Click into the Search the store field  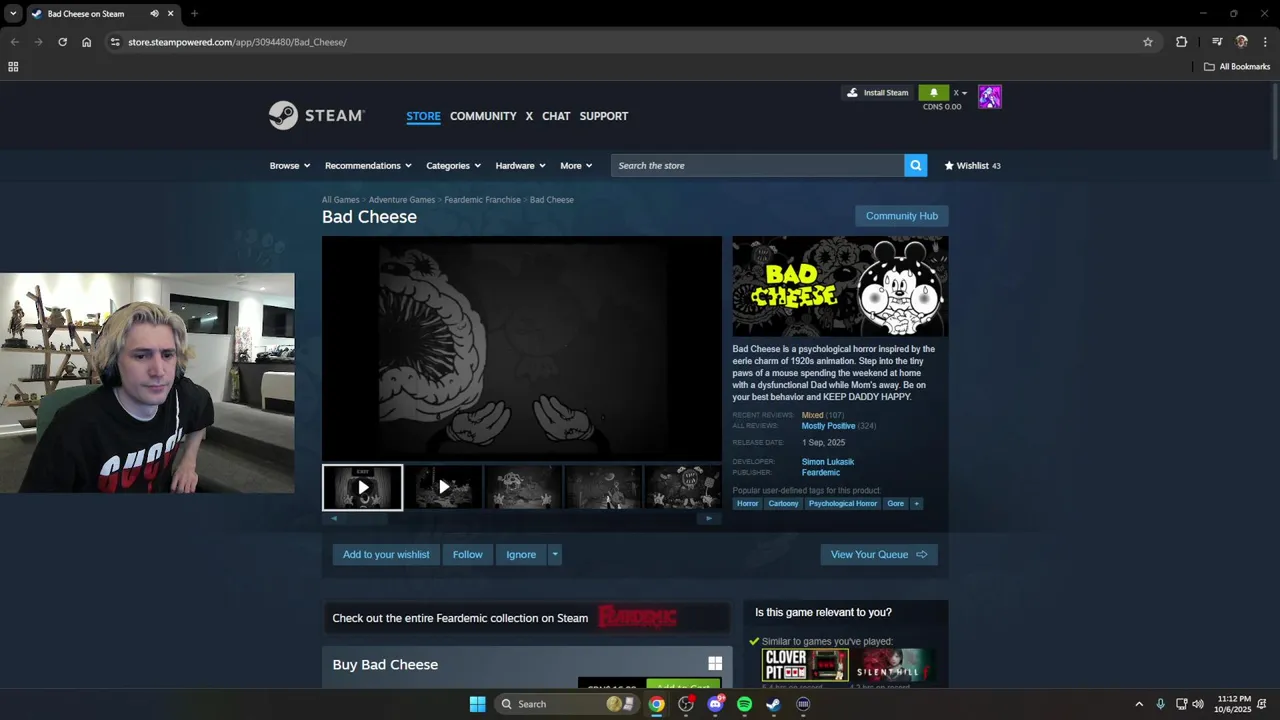click(x=757, y=166)
